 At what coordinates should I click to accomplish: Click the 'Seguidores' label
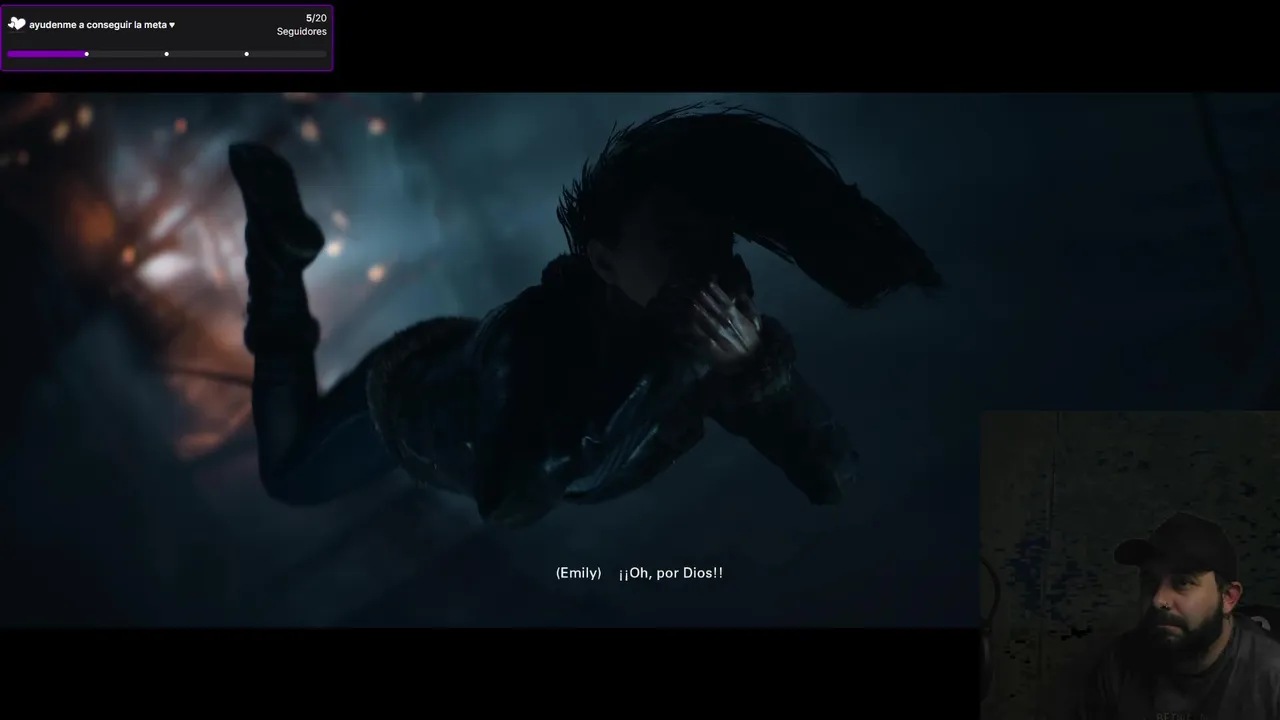[x=302, y=32]
